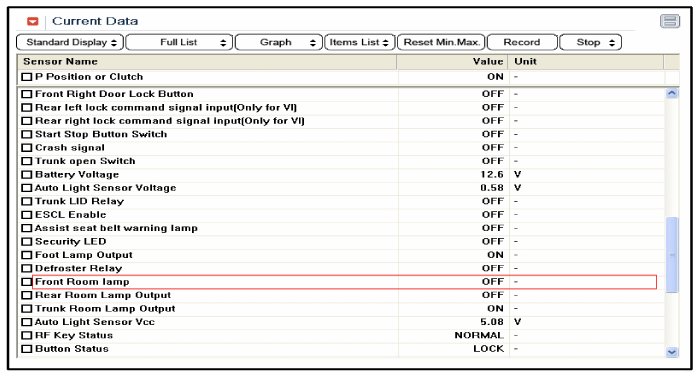This screenshot has height=376, width=700.
Task: Expand the Graph dropdown
Action: (279, 42)
